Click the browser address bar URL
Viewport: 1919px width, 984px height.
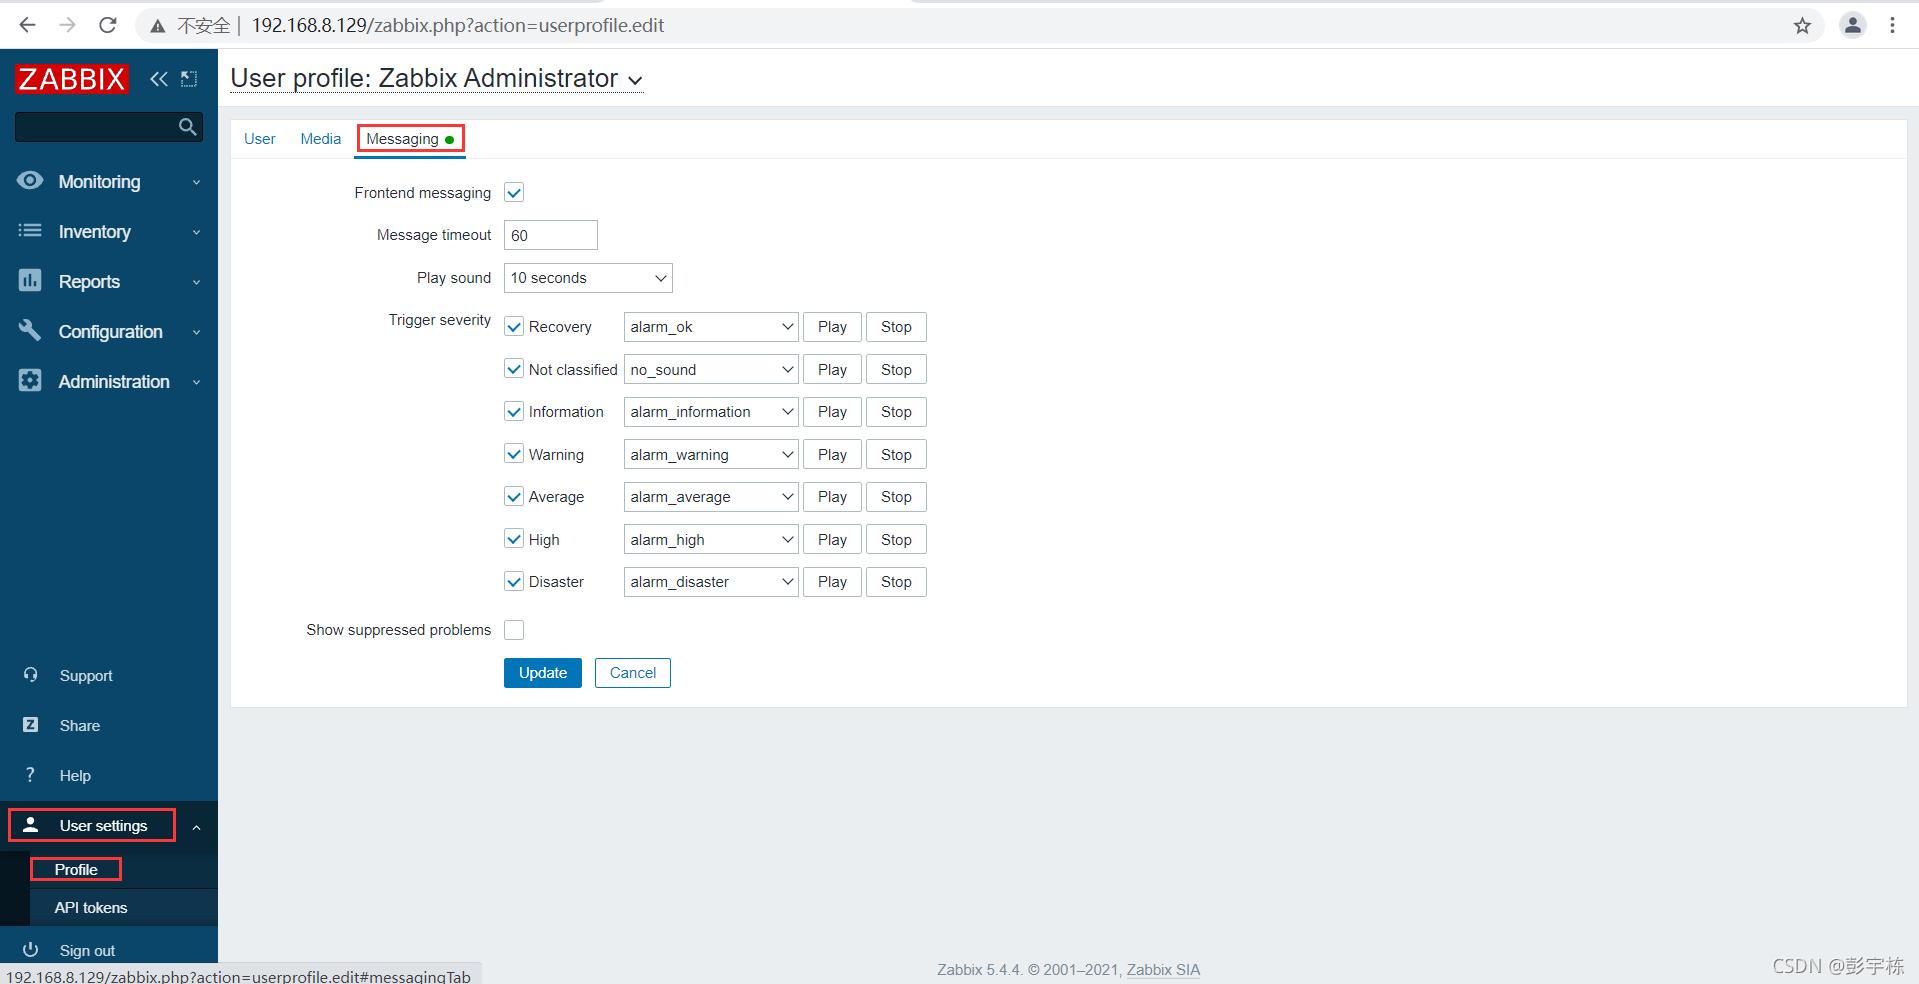coord(457,26)
